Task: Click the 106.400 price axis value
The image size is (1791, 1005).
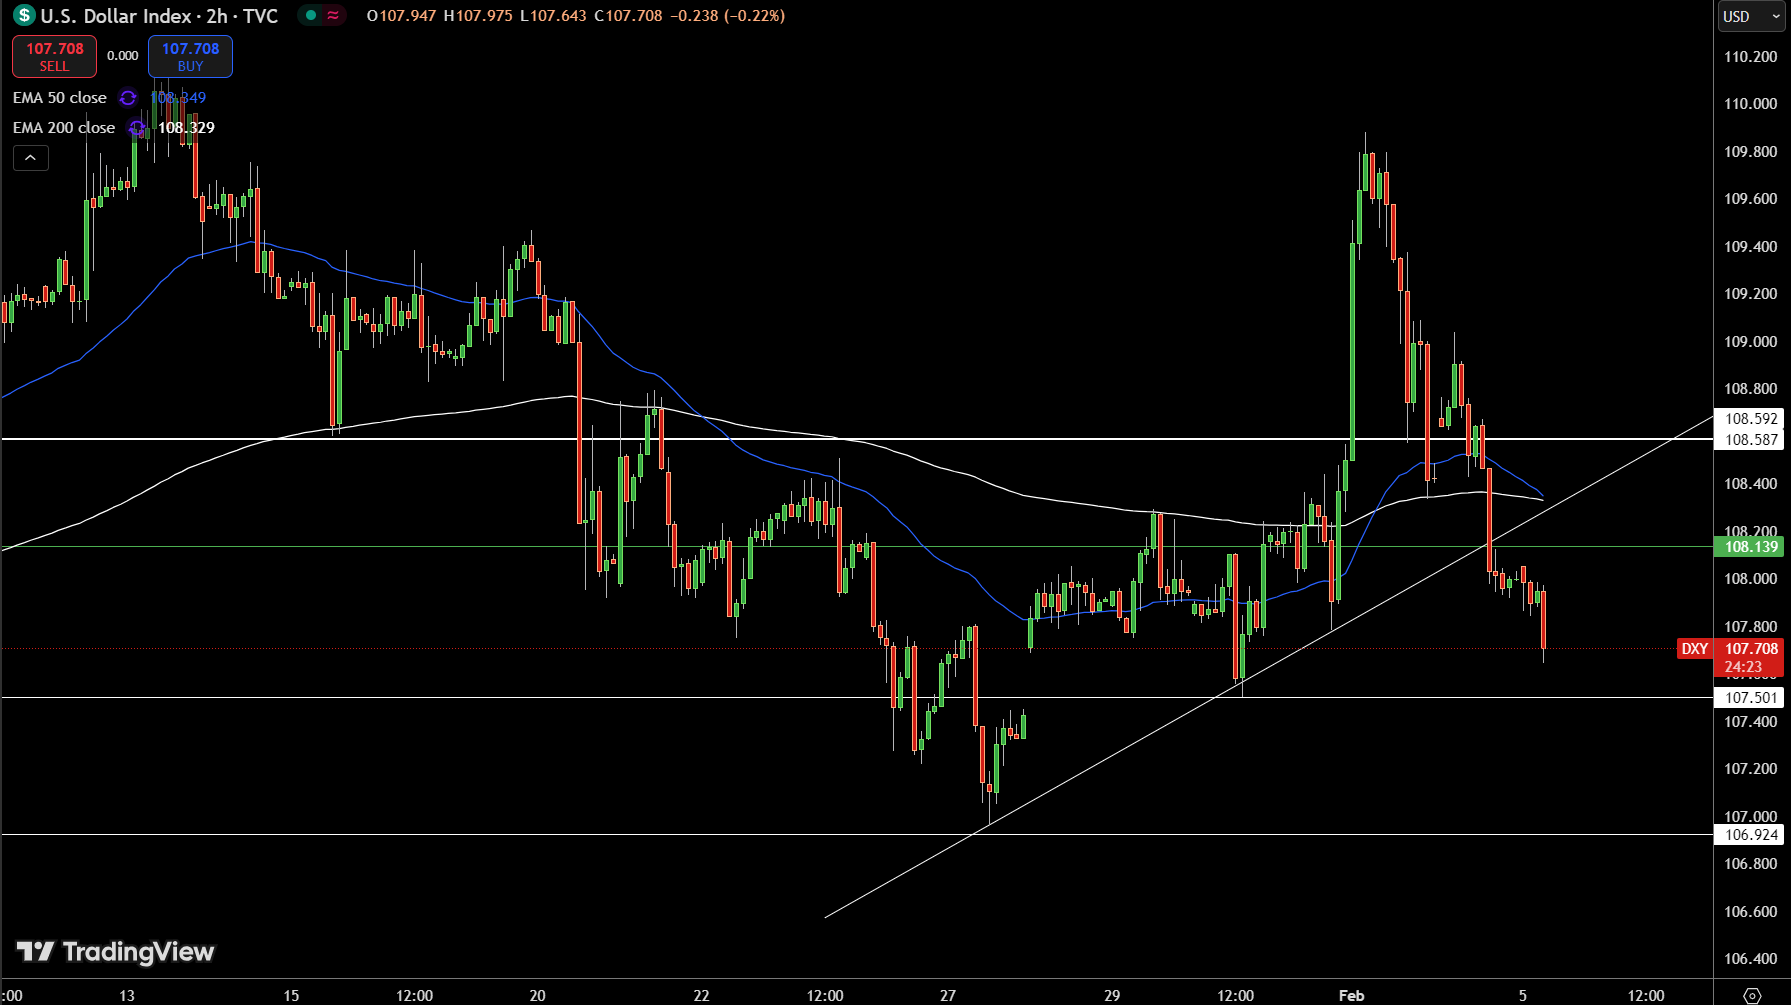Action: (1751, 959)
